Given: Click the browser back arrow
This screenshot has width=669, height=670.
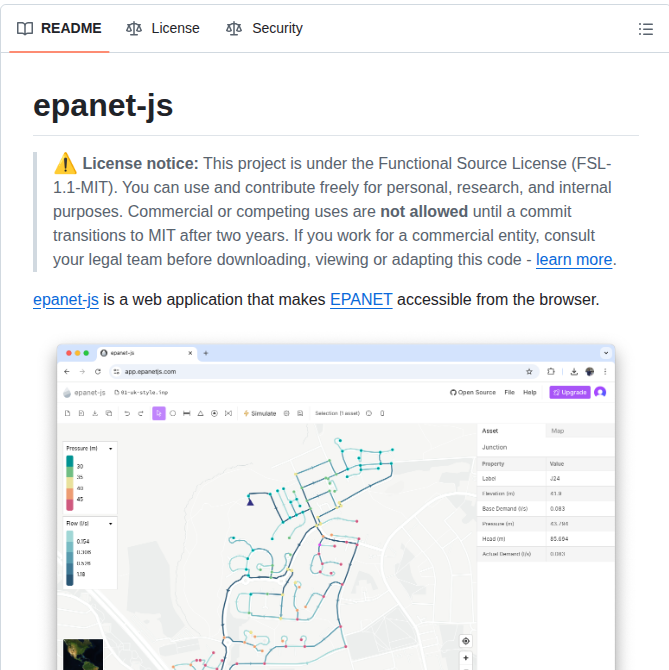Looking at the screenshot, I should (x=67, y=371).
